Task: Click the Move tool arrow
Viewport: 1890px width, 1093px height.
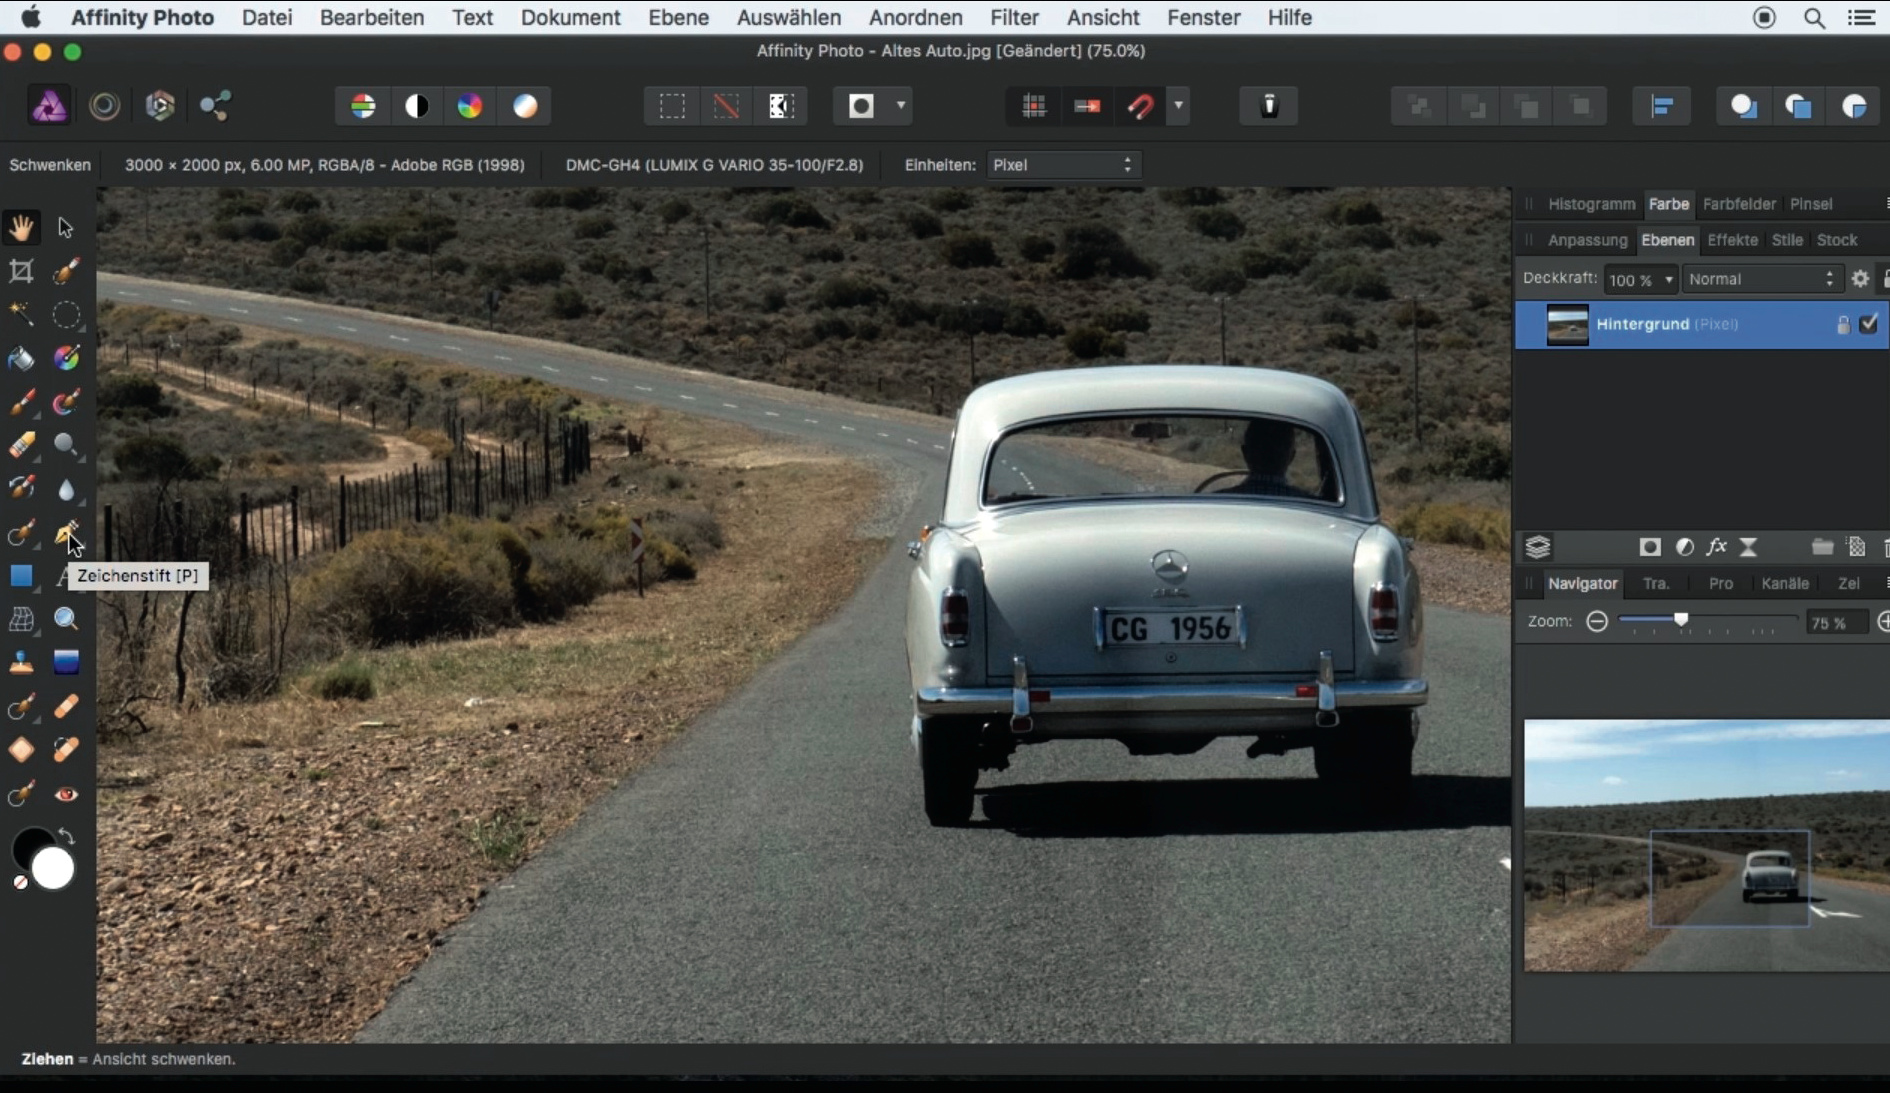Action: pyautogui.click(x=66, y=228)
